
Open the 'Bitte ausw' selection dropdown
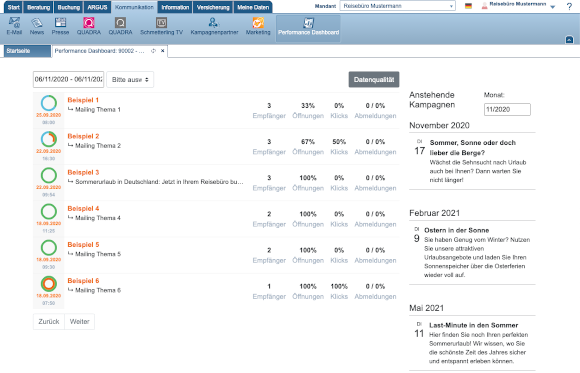click(x=130, y=80)
